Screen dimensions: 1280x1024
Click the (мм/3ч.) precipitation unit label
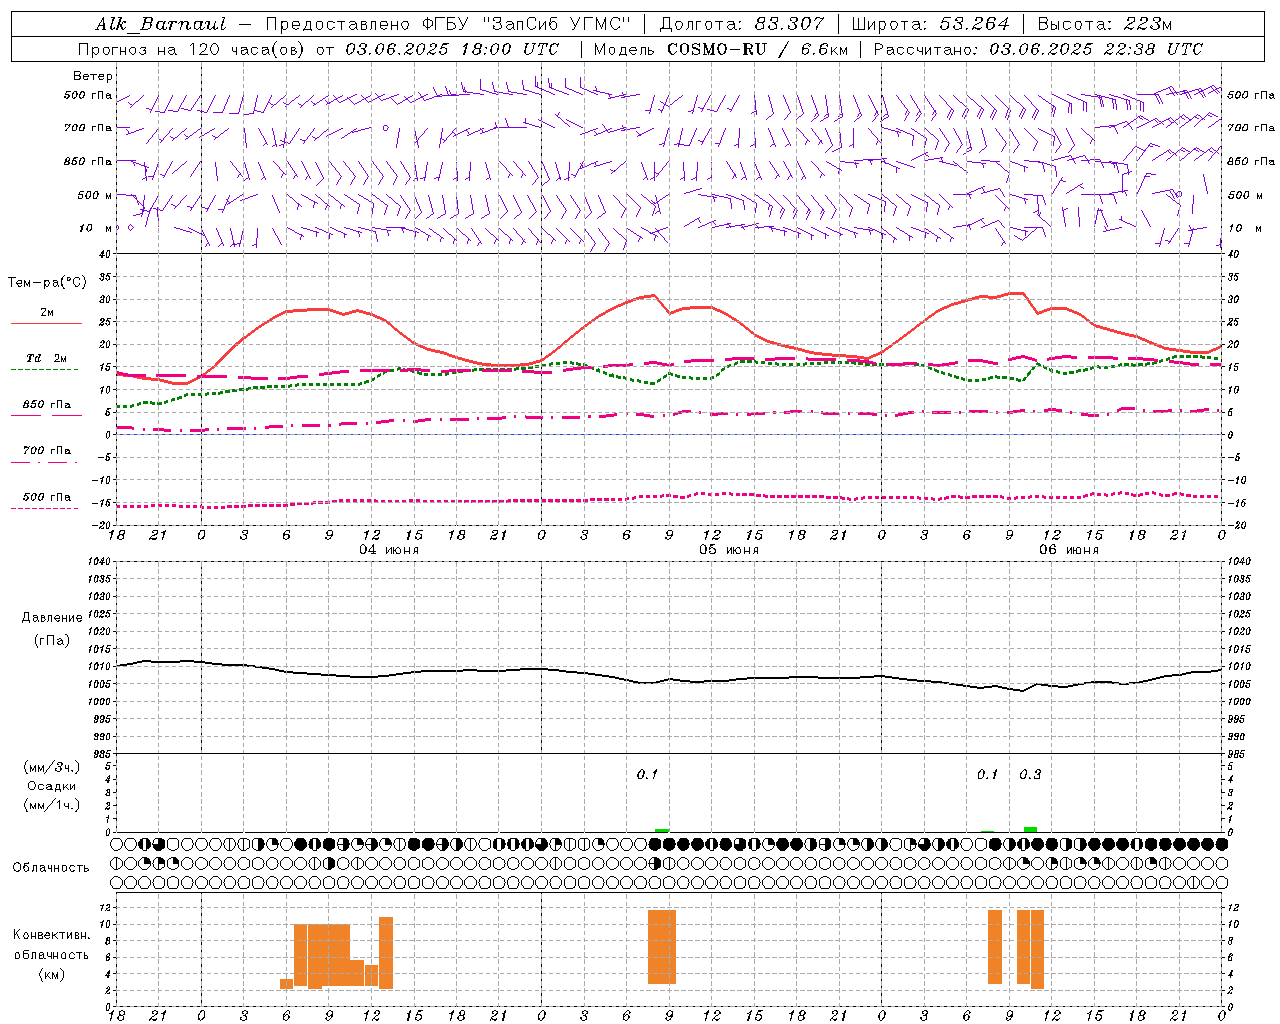point(52,767)
